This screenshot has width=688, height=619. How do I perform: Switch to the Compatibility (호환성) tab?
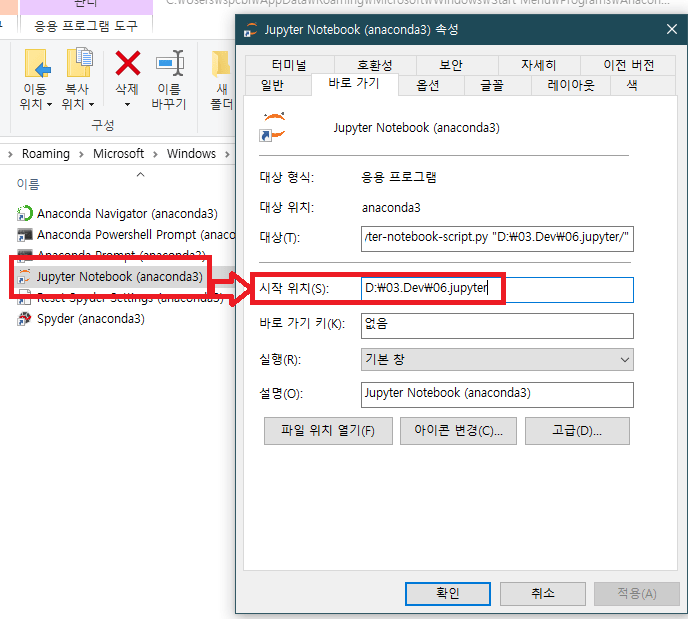(x=375, y=65)
